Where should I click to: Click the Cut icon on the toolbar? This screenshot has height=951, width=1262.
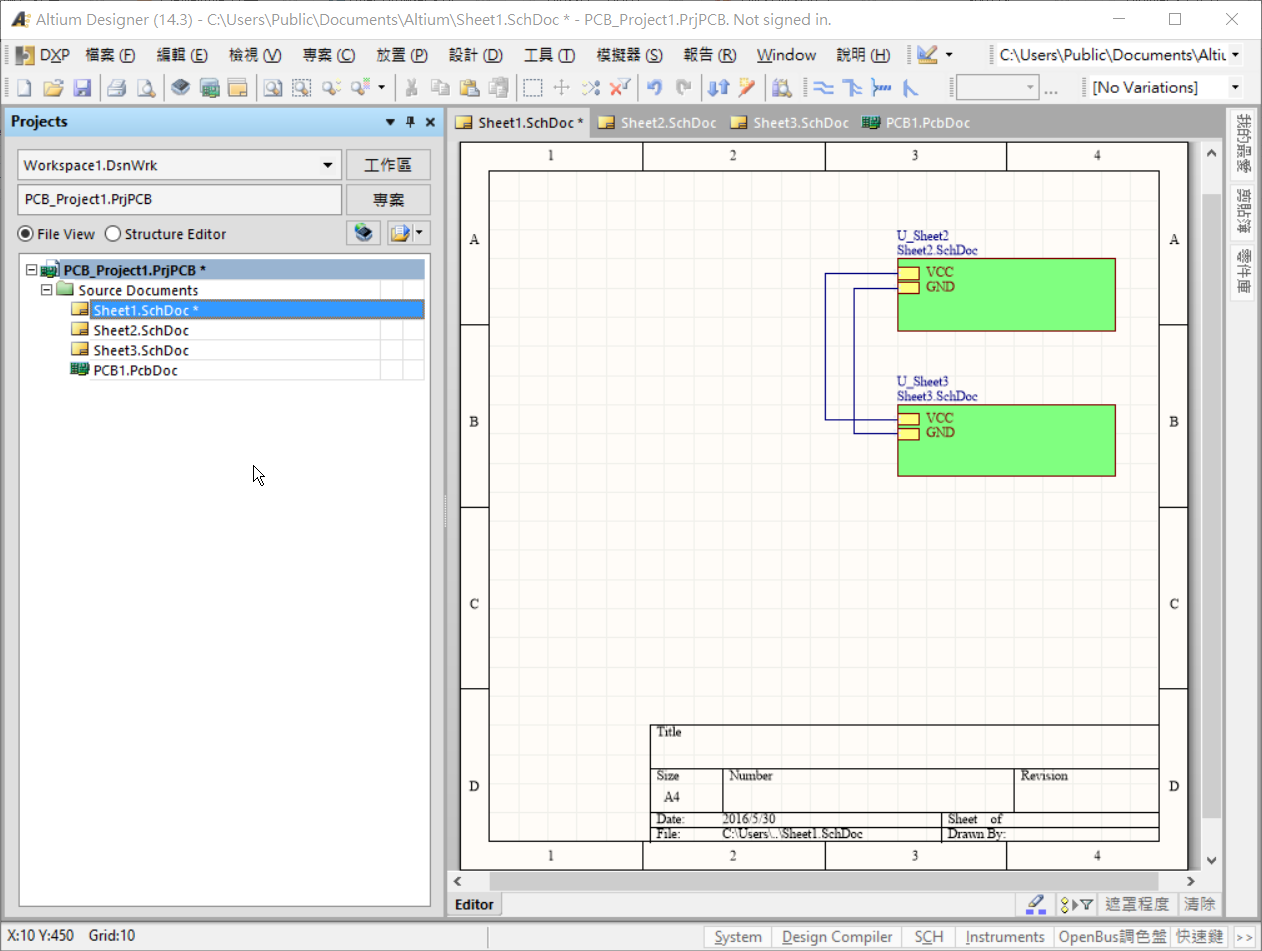412,87
